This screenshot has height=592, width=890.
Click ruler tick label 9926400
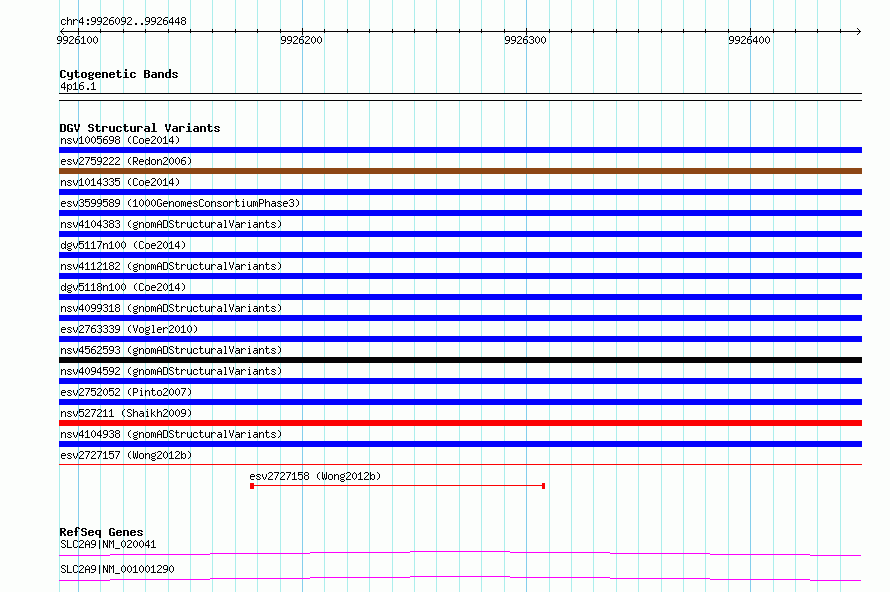coord(749,40)
